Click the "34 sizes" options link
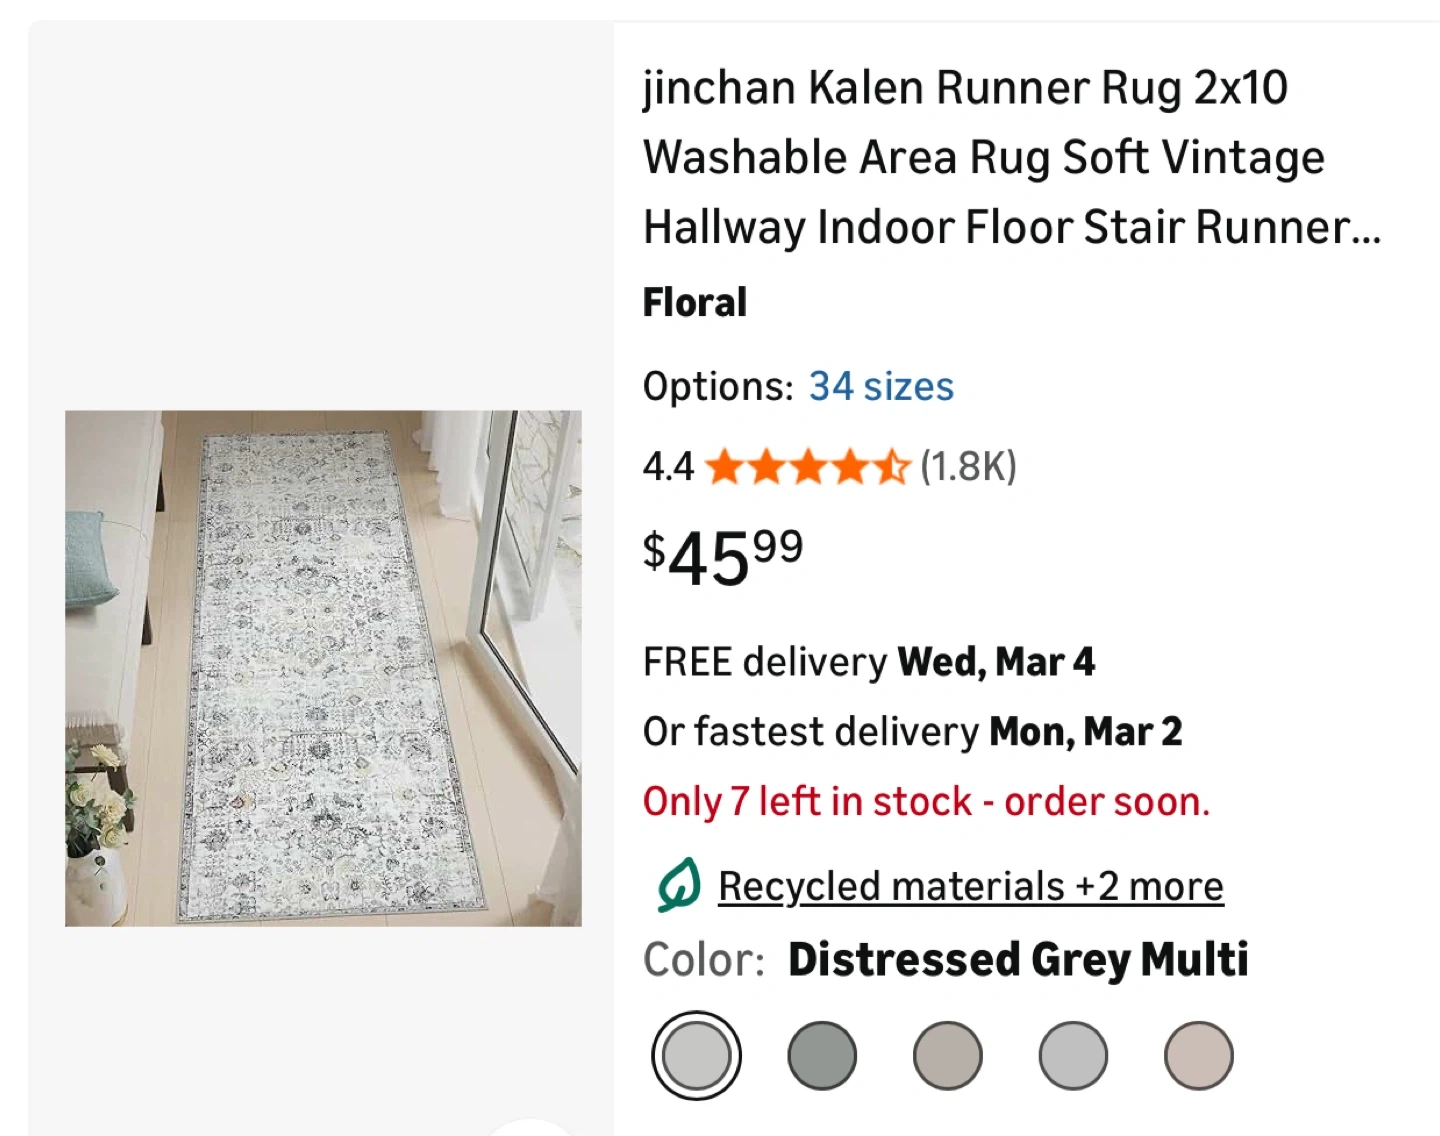The height and width of the screenshot is (1136, 1440). tap(881, 387)
